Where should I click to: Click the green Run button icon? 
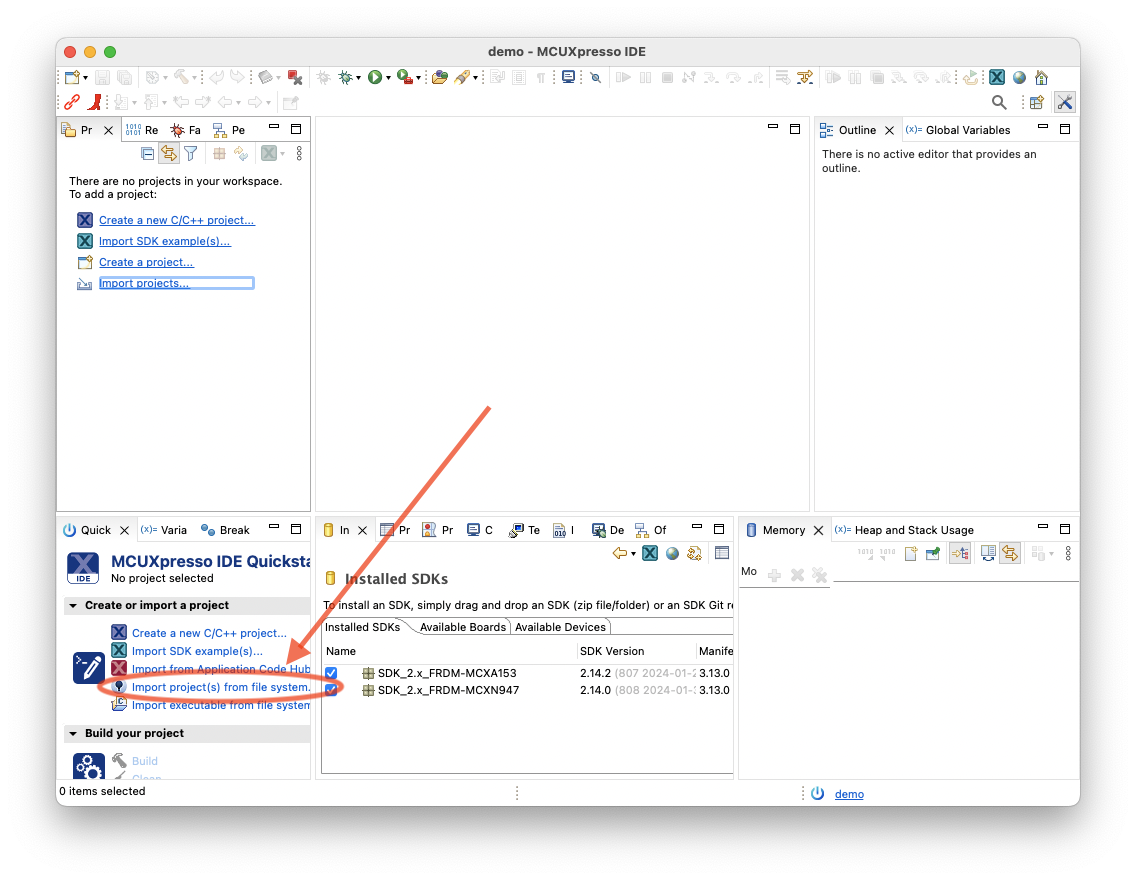[x=375, y=77]
